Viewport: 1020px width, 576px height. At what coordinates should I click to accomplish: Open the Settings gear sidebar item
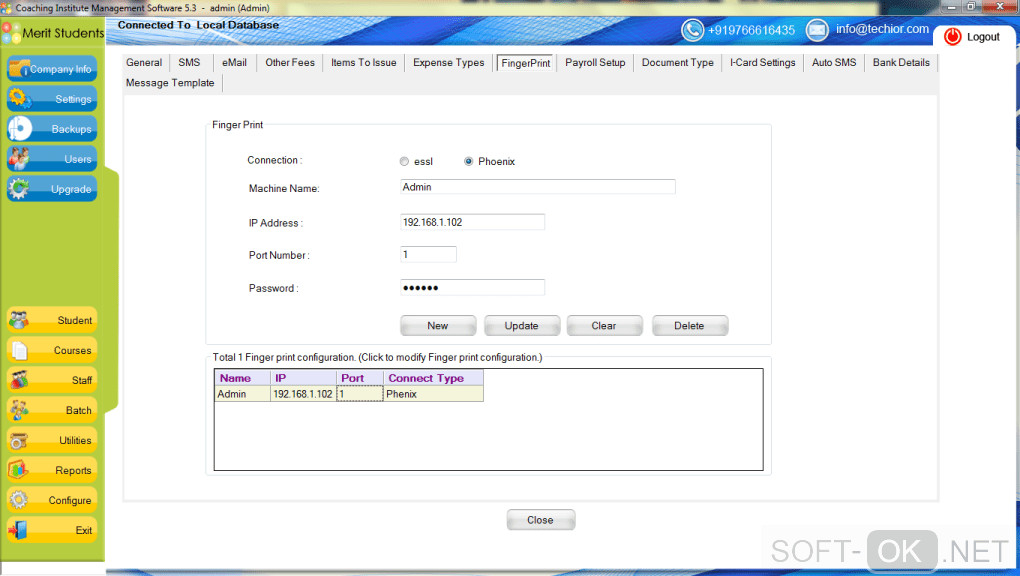(x=52, y=99)
